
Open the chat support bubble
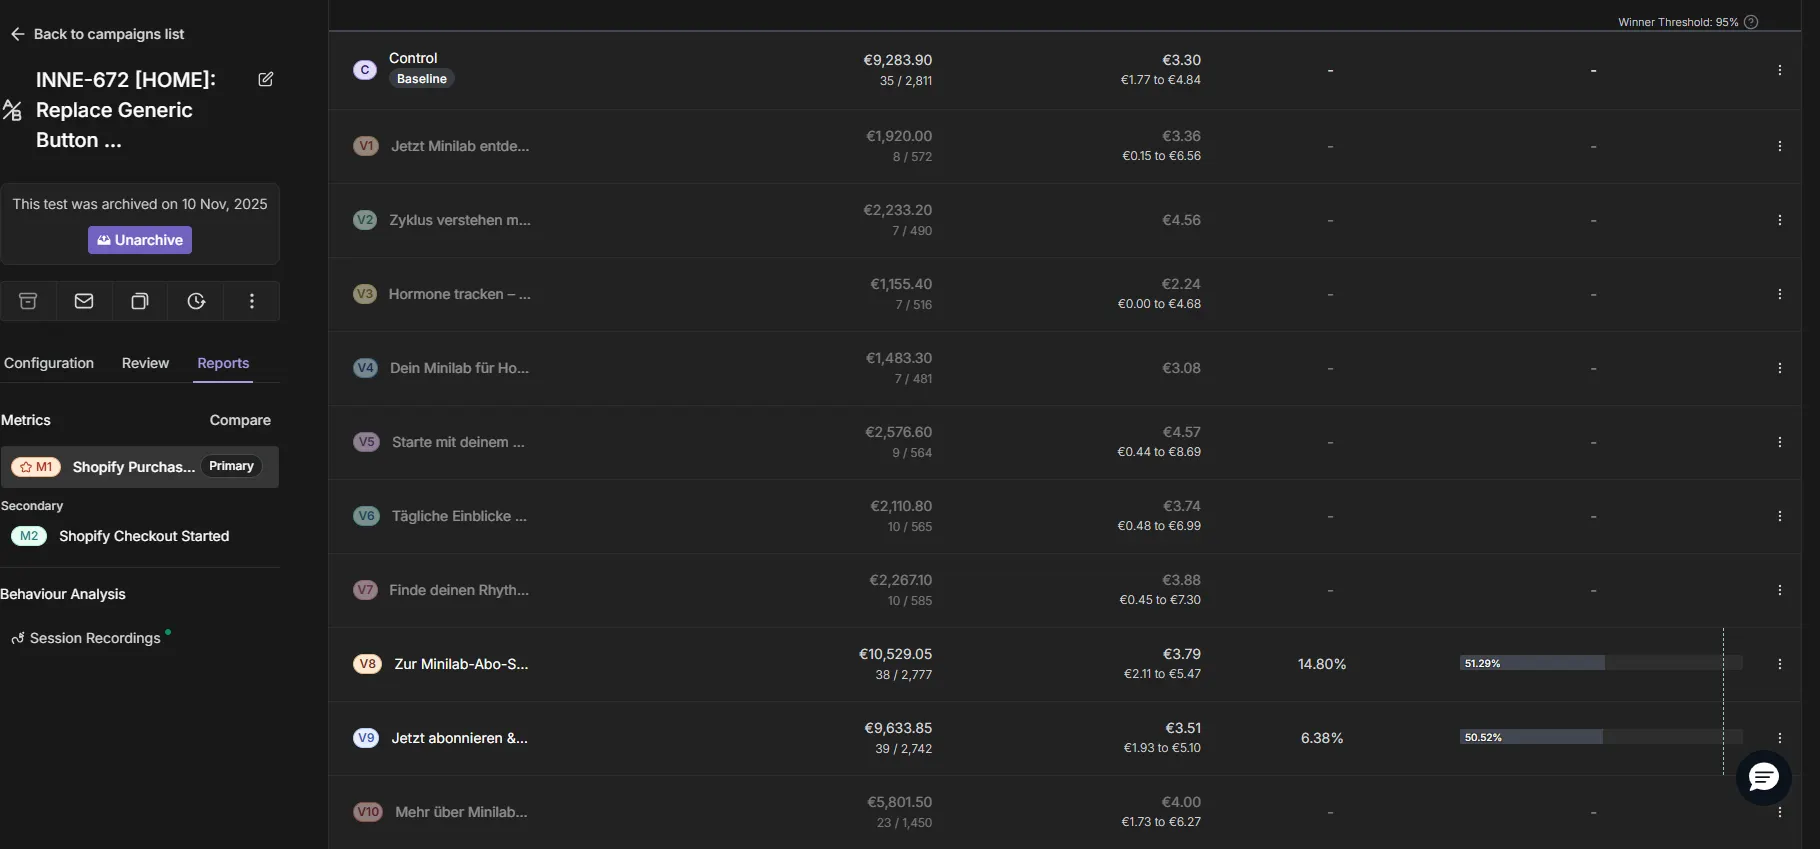[x=1763, y=777]
